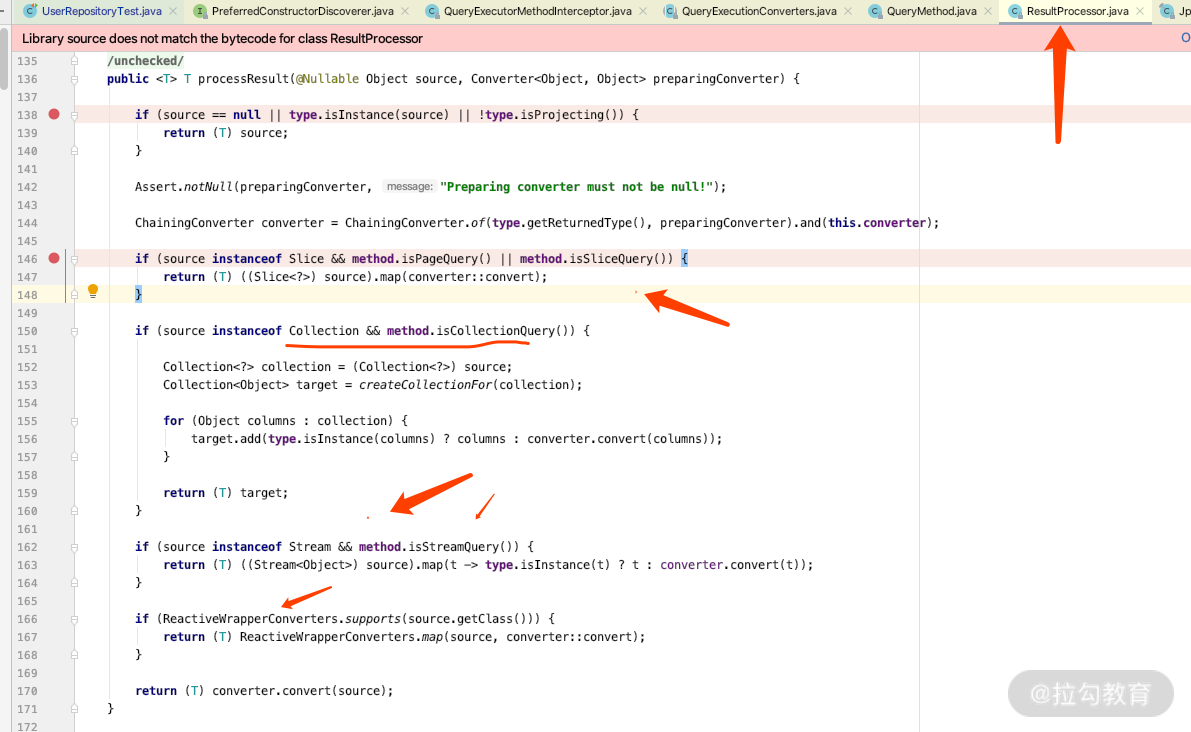
Task: Click the closing fold marker at line 171
Action: (x=74, y=708)
